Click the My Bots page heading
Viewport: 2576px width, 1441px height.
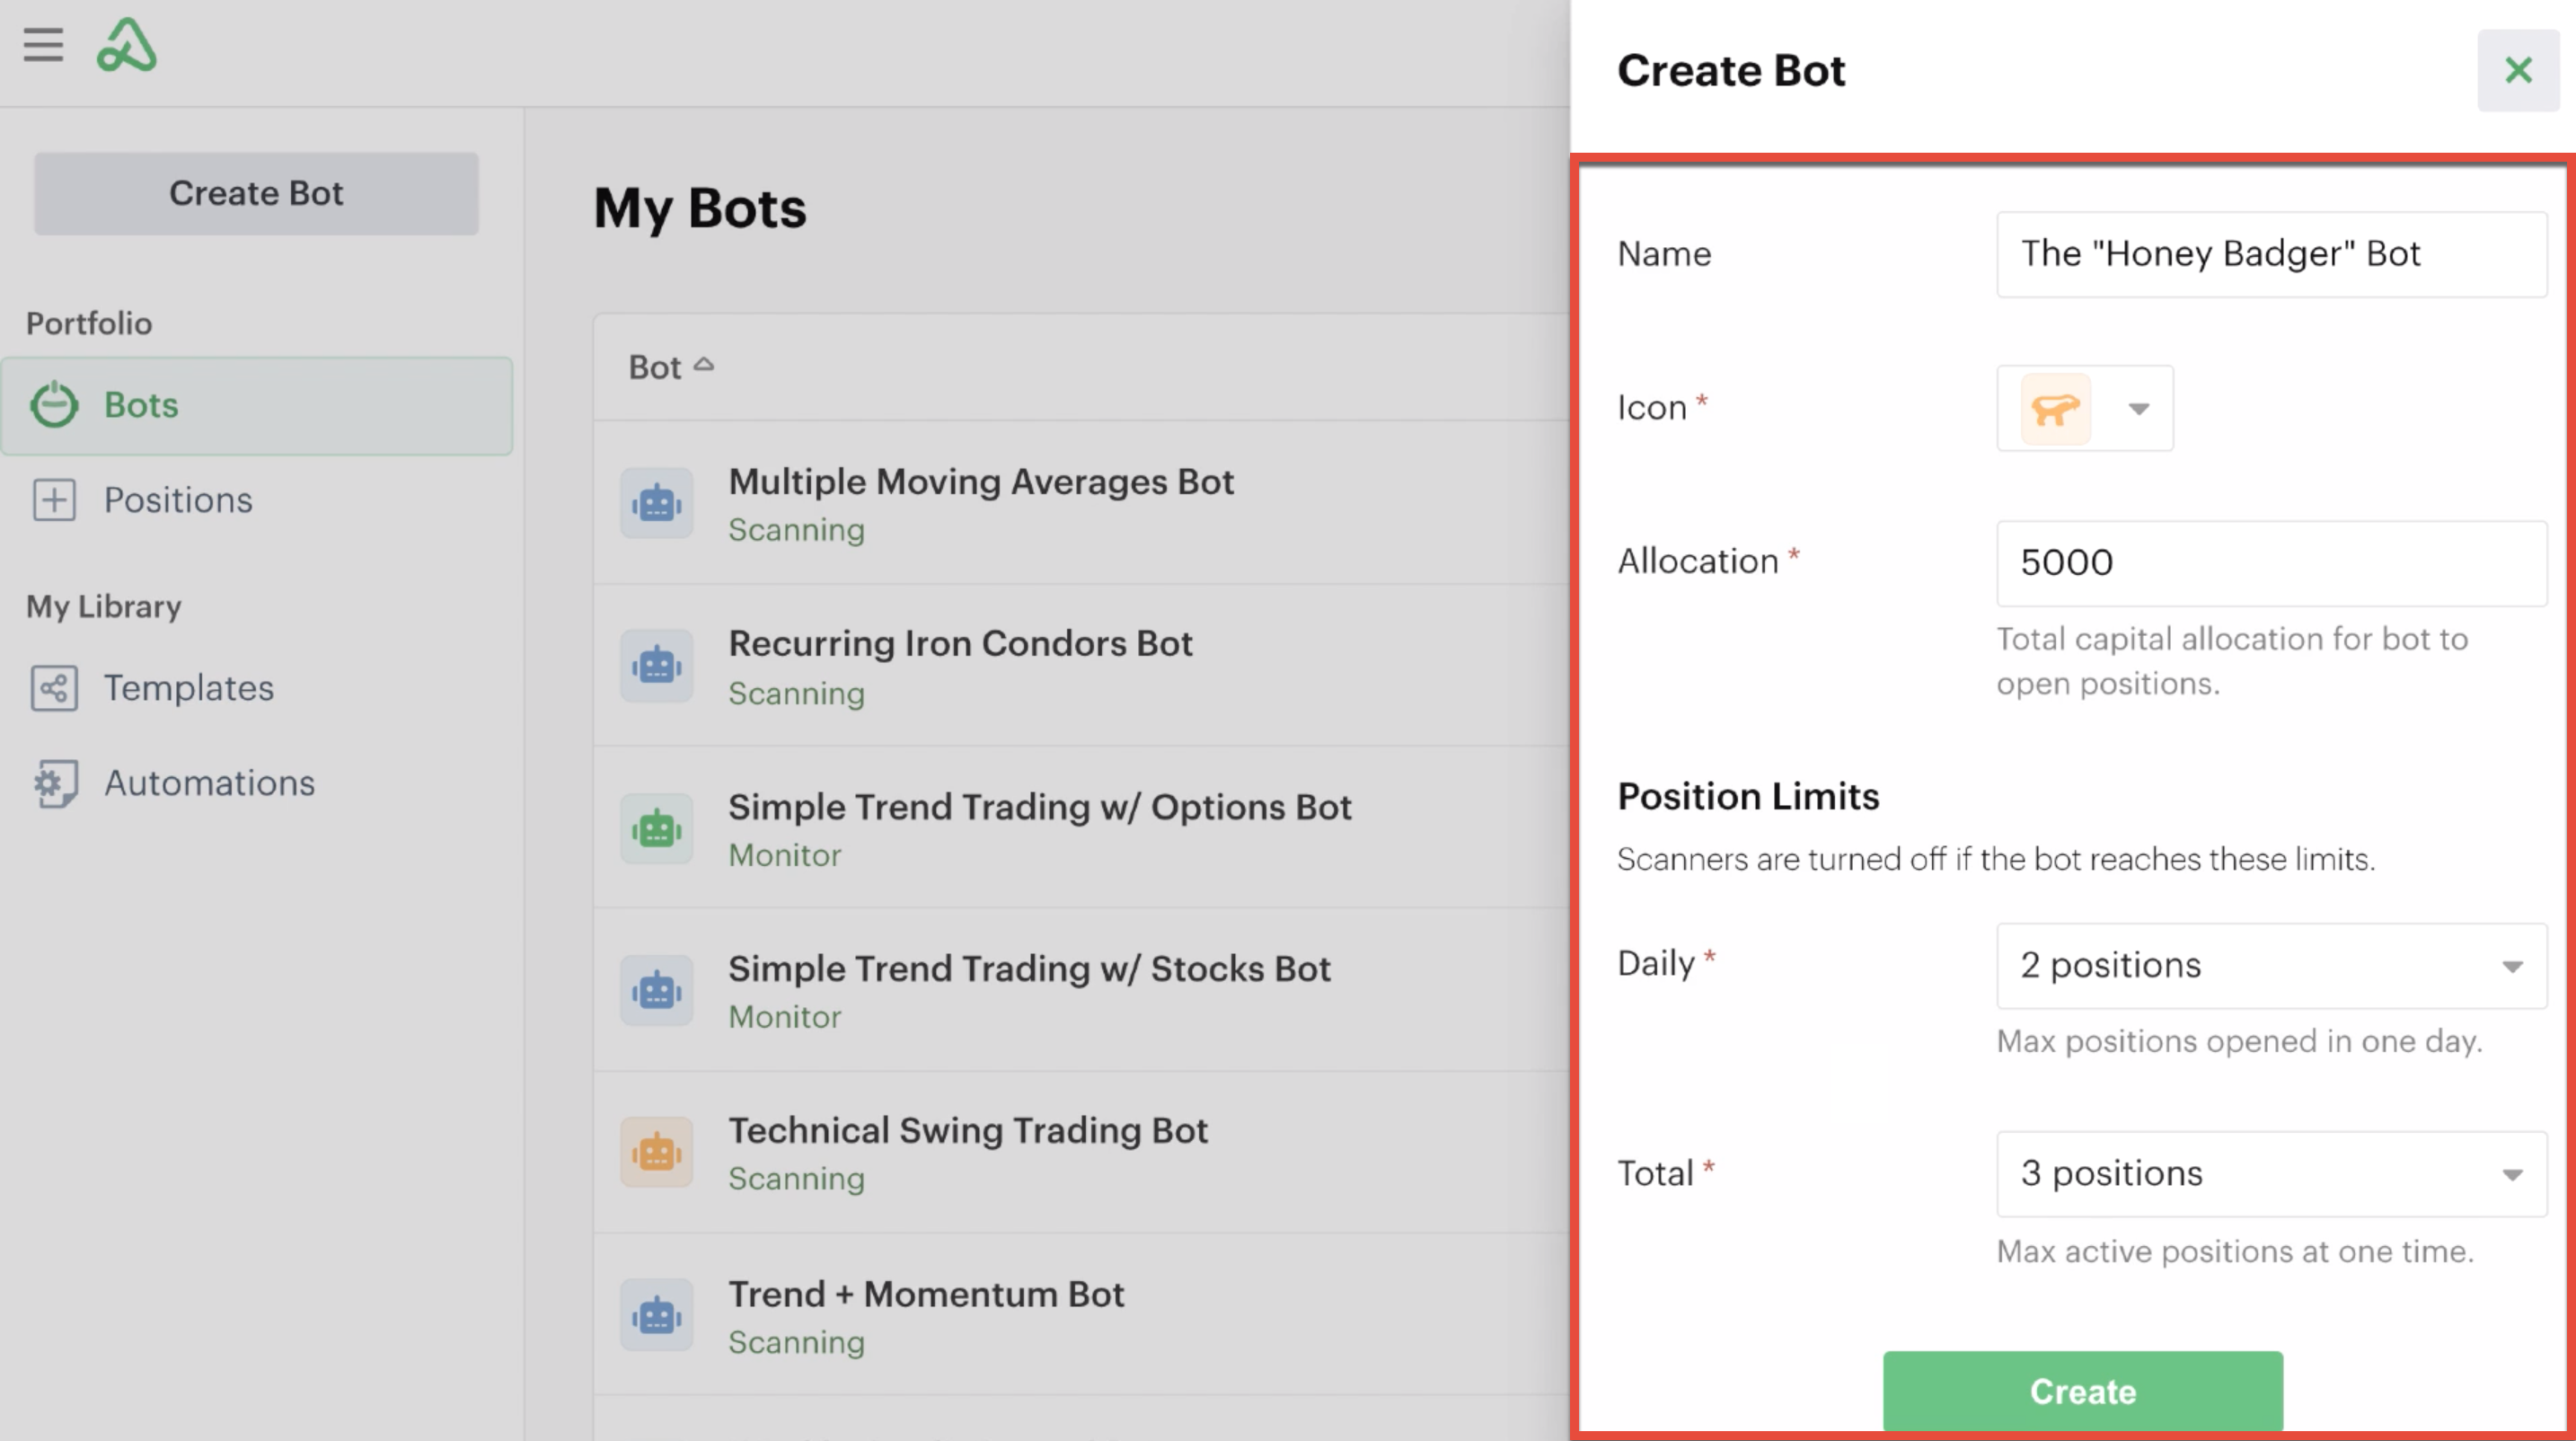(700, 209)
